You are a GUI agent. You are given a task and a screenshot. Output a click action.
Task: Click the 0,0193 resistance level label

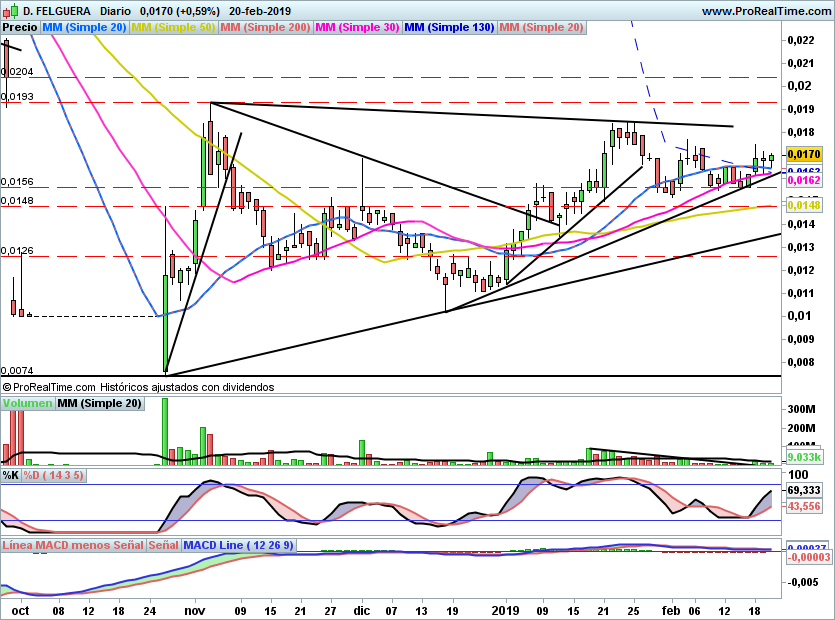click(x=17, y=96)
